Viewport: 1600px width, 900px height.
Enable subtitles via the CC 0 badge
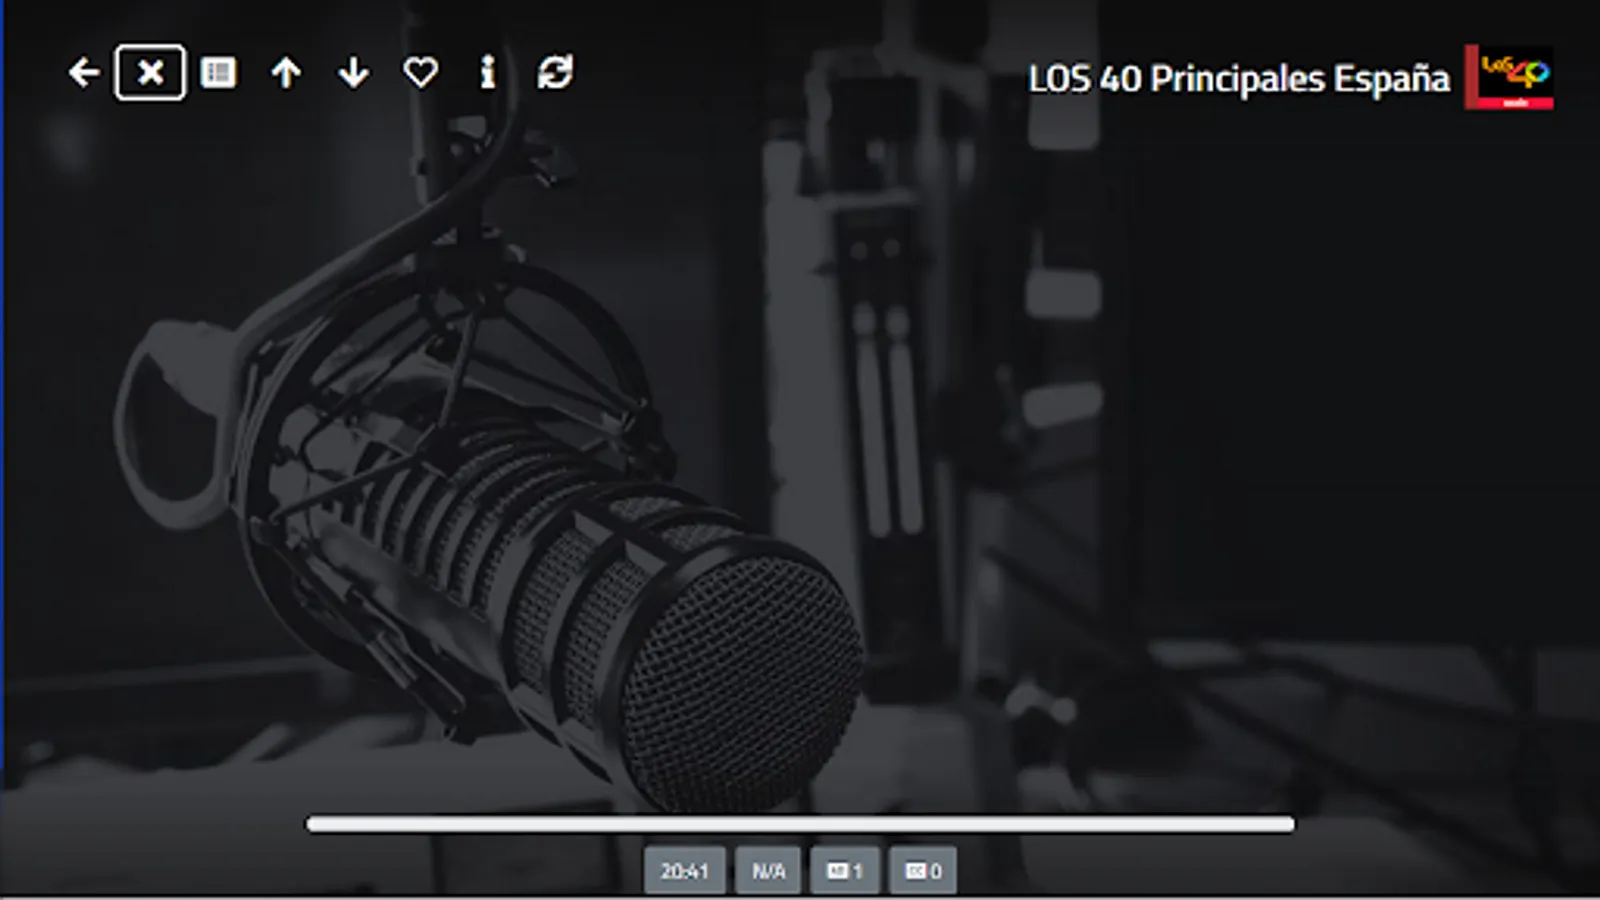pos(922,870)
